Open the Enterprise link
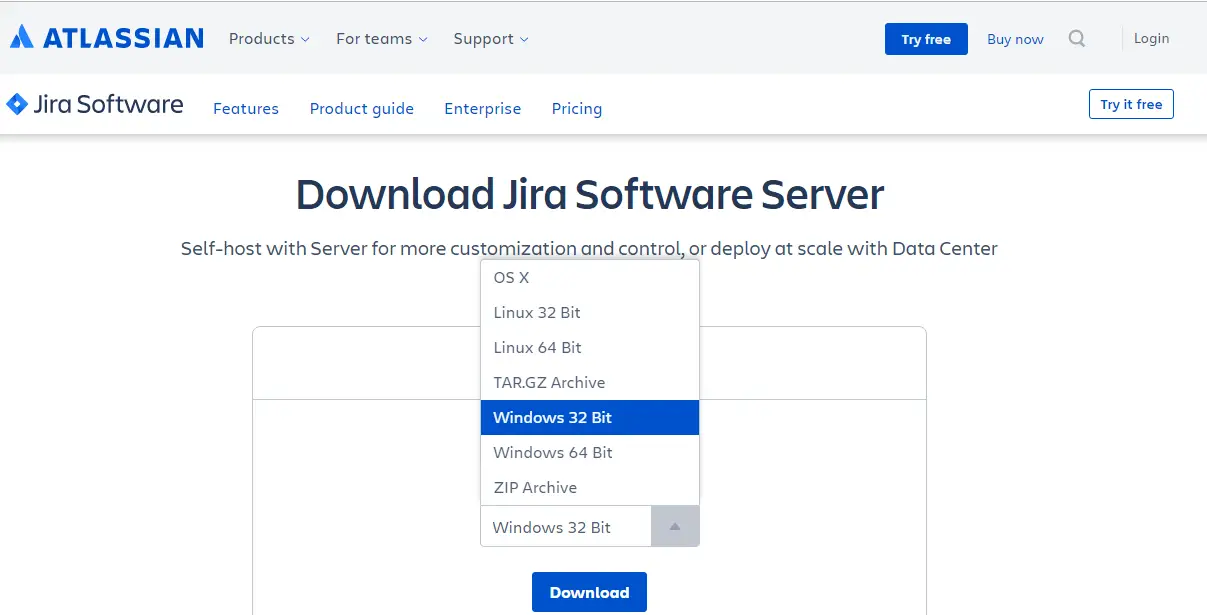Image resolution: width=1207 pixels, height=615 pixels. pyautogui.click(x=482, y=108)
